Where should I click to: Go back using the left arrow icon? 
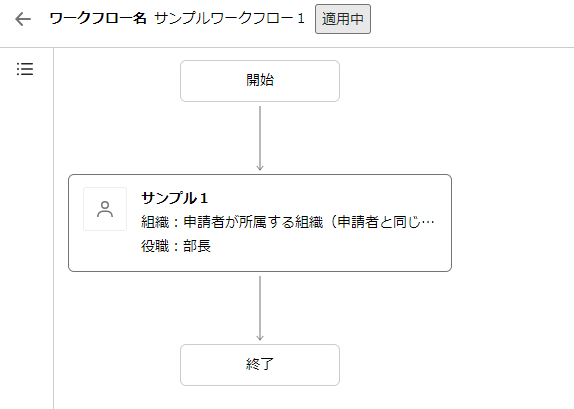pyautogui.click(x=23, y=19)
